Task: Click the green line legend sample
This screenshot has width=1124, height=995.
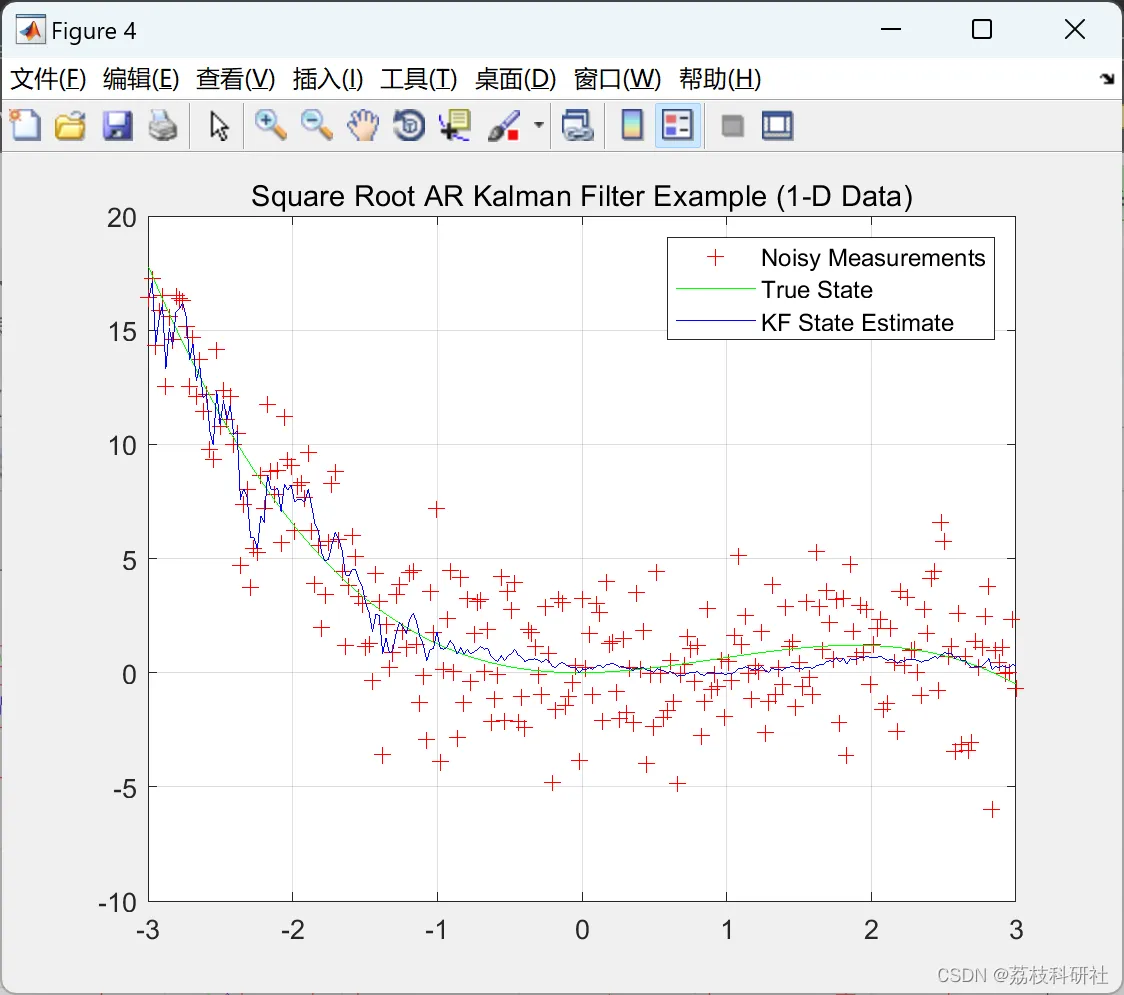Action: pyautogui.click(x=715, y=289)
